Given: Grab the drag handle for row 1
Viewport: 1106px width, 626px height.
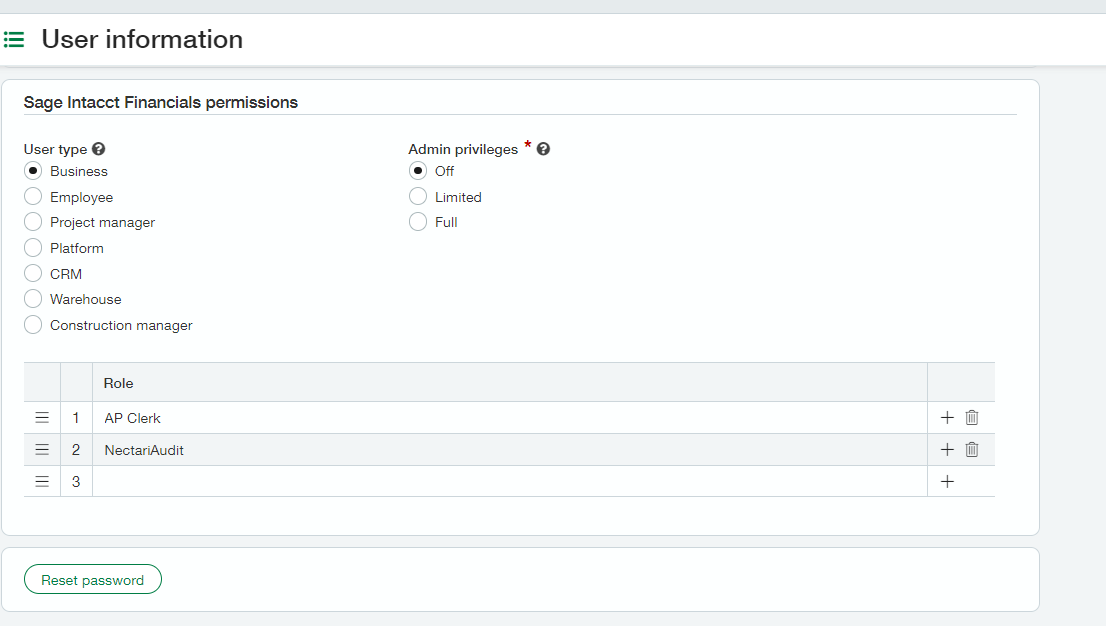Looking at the screenshot, I should point(42,418).
